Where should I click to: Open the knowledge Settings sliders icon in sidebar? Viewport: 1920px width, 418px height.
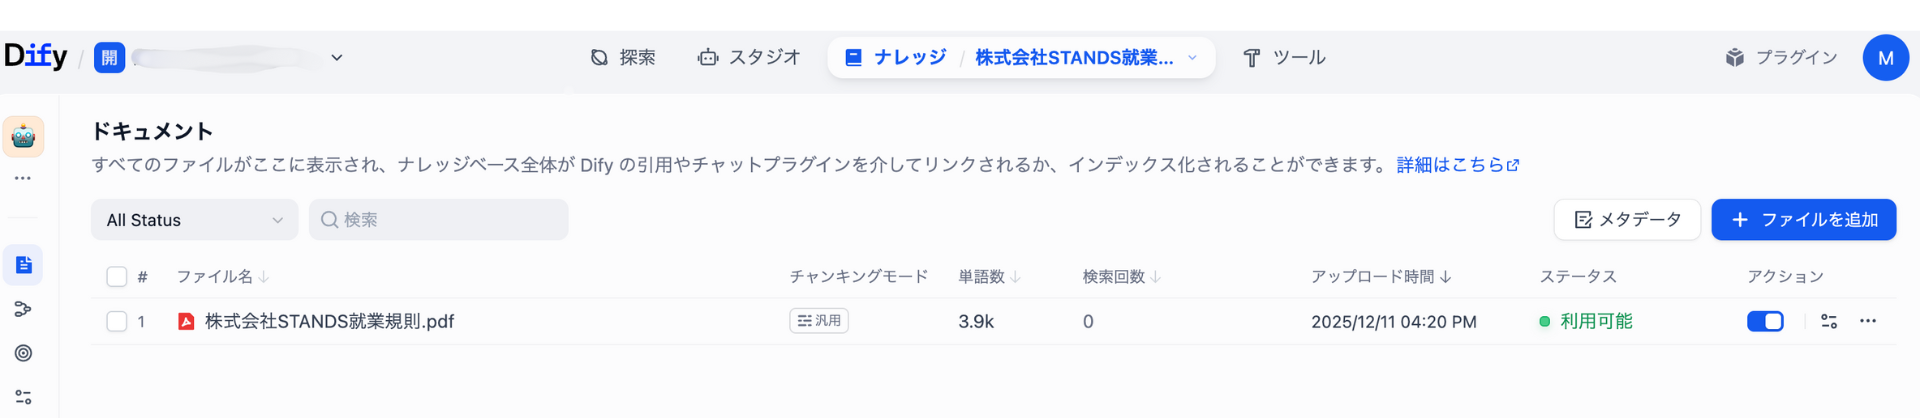point(24,397)
